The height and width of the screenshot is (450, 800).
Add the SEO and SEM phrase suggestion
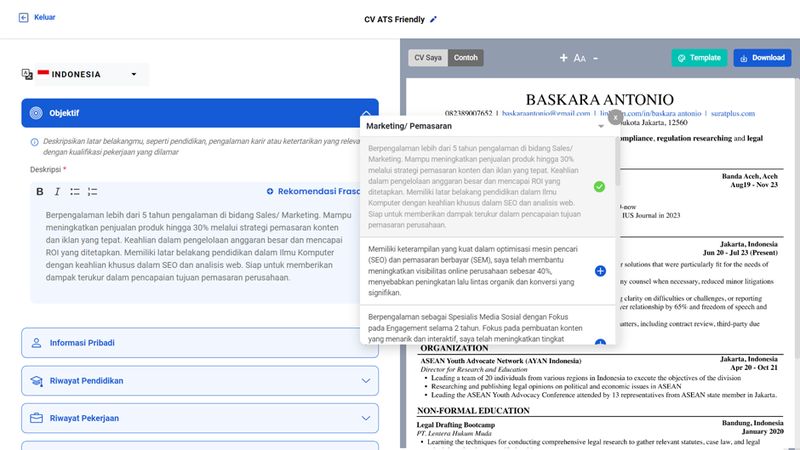click(600, 271)
